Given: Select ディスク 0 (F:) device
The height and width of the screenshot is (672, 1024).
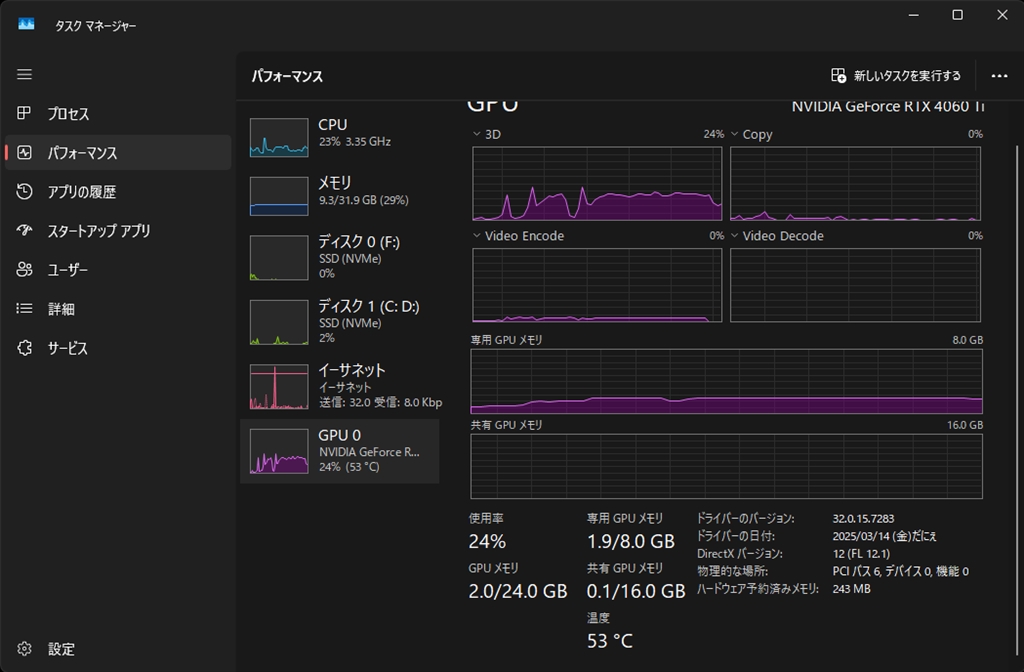Looking at the screenshot, I should point(339,257).
